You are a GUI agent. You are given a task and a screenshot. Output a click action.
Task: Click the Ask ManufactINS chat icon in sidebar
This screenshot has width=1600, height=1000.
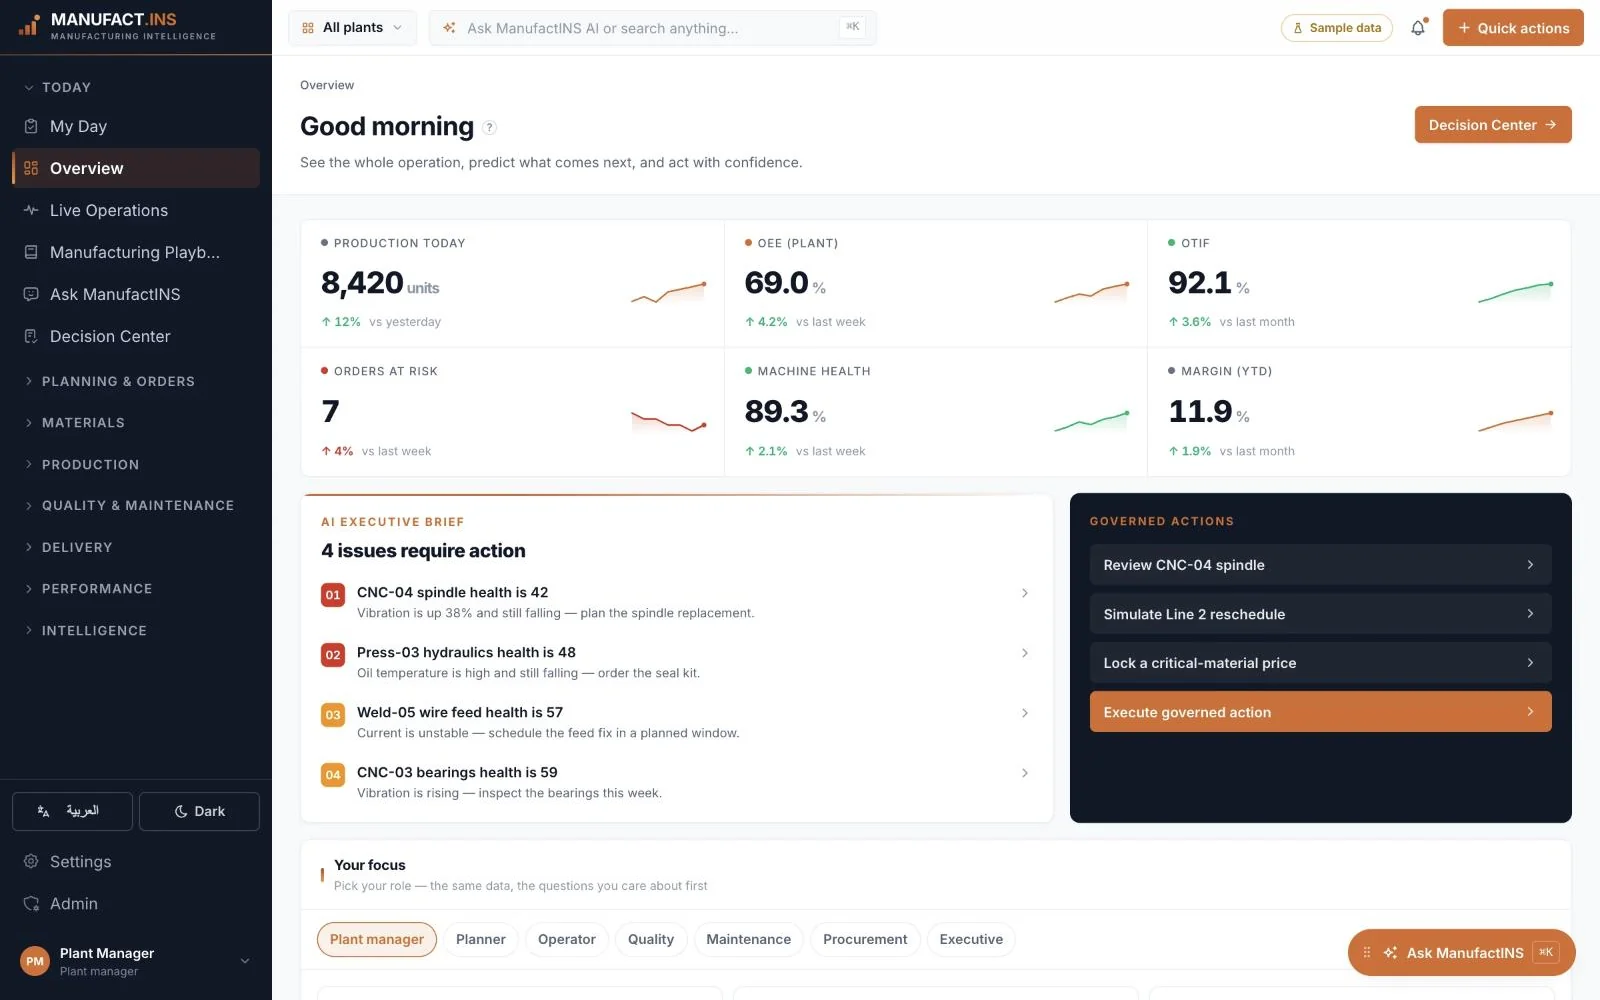coord(31,294)
